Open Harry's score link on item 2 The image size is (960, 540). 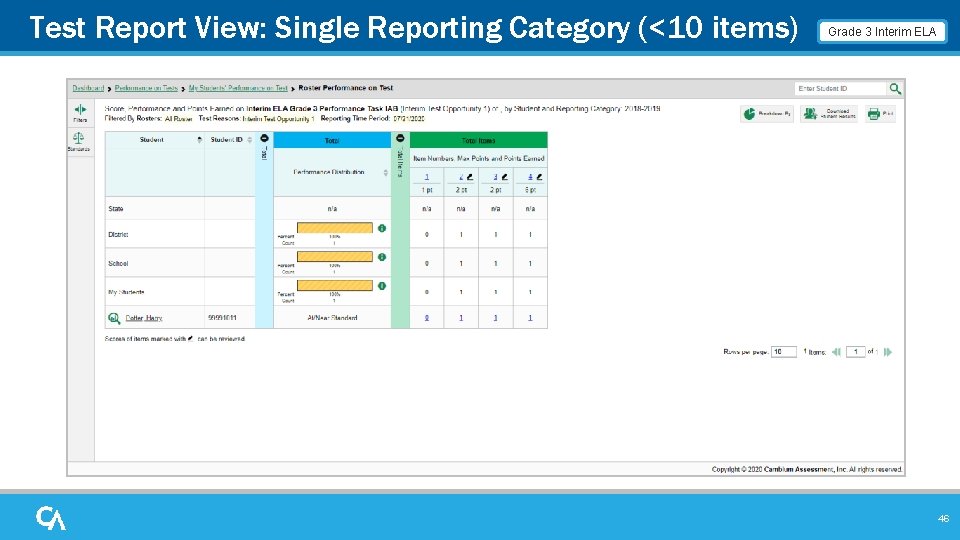point(461,318)
